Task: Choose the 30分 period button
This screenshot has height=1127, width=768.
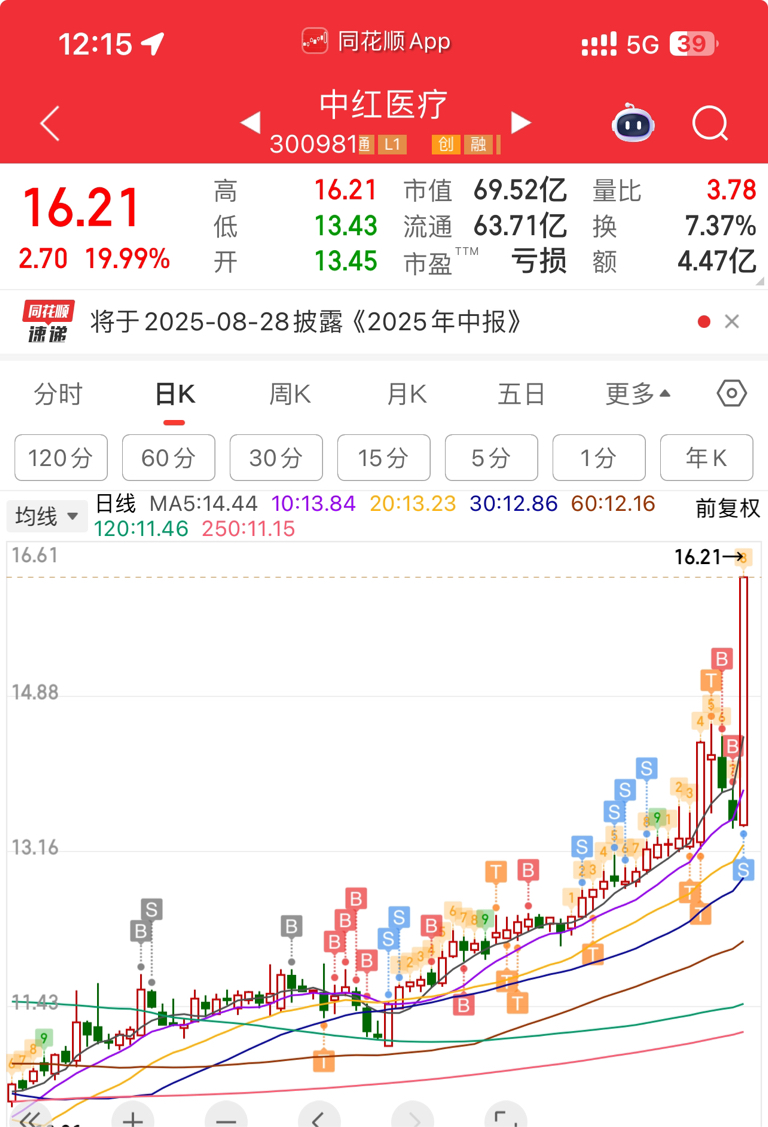Action: click(277, 457)
